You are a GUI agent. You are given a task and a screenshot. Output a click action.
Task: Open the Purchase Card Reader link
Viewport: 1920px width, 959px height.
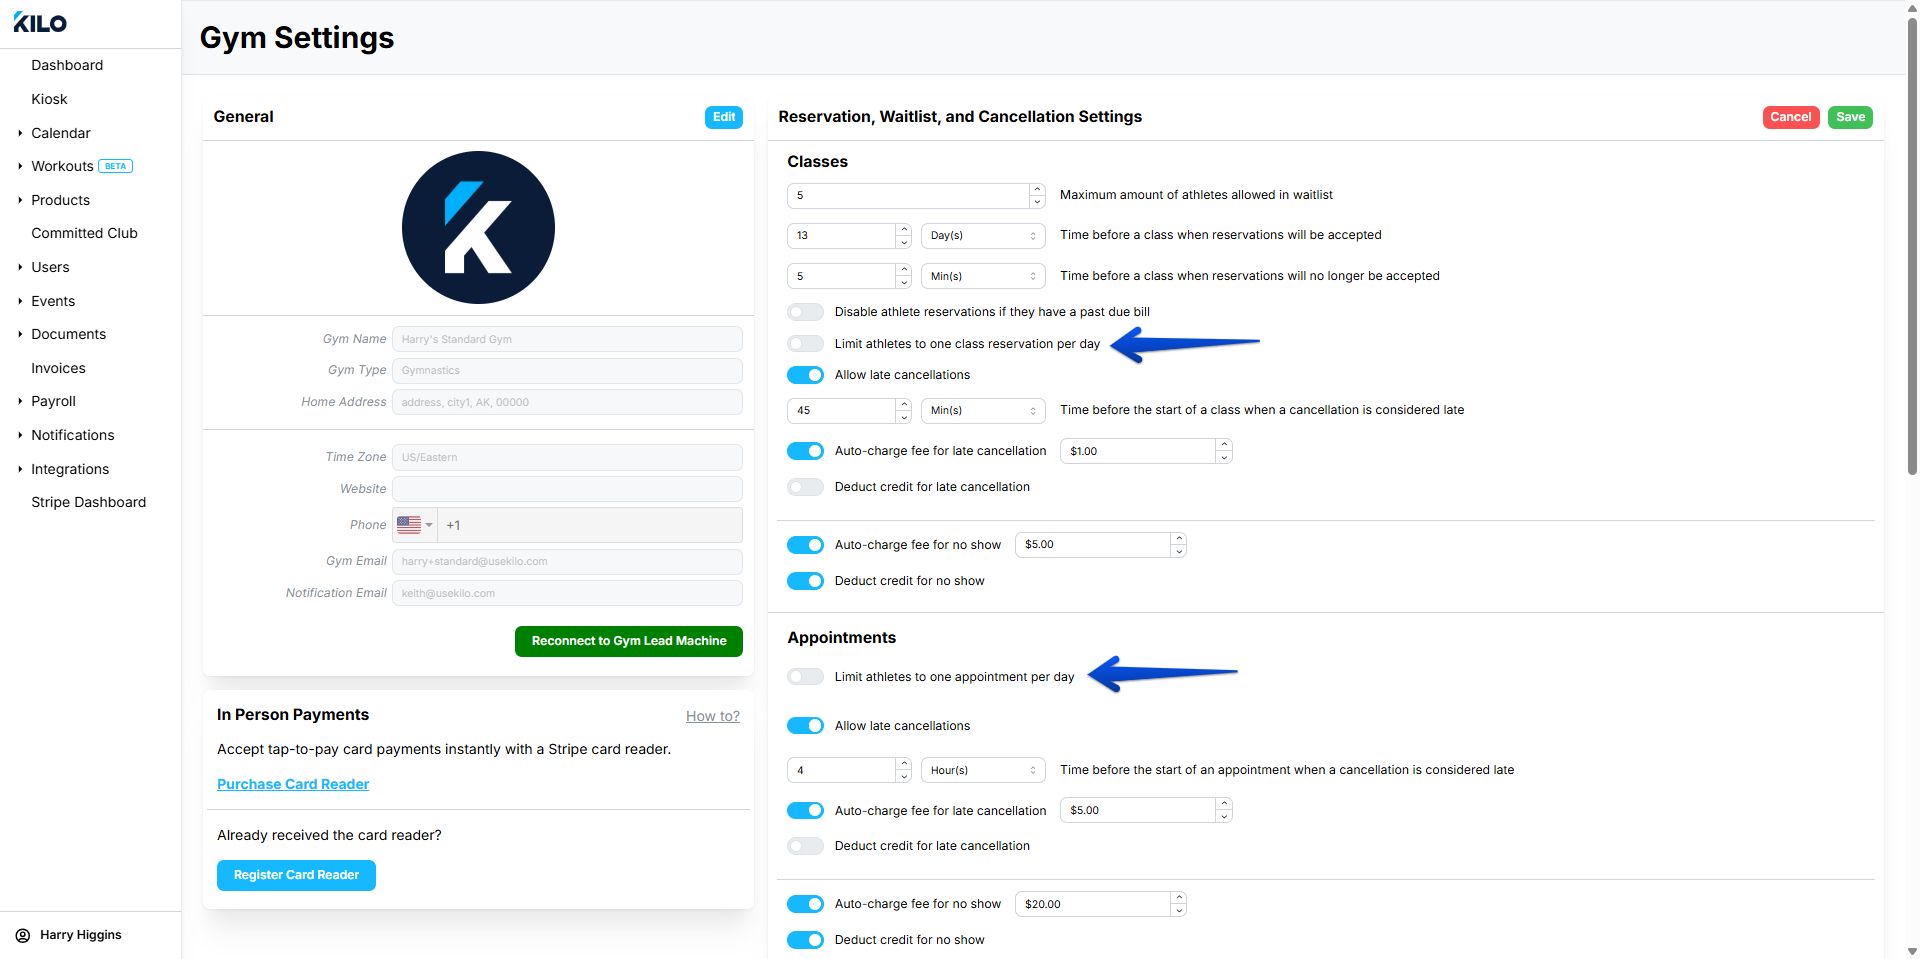pyautogui.click(x=293, y=784)
